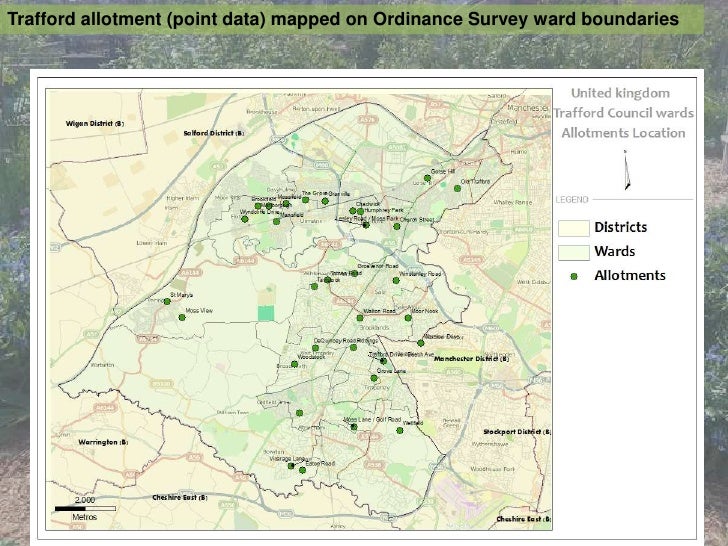Click the north arrow symbol
Image resolution: width=728 pixels, height=546 pixels.
click(x=627, y=170)
